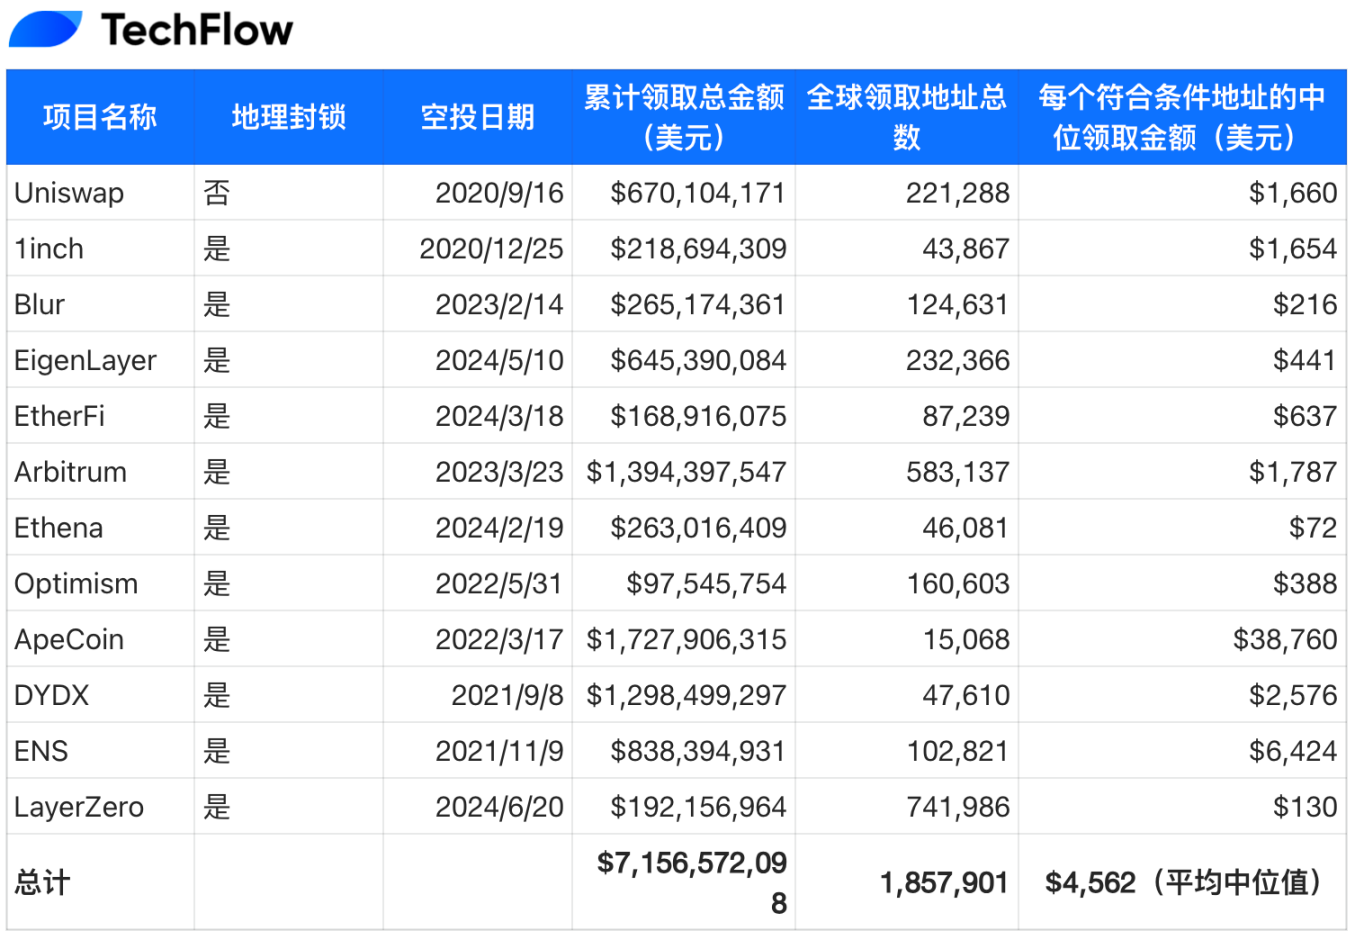Select the Uniswap project name cell
The width and height of the screenshot is (1364, 931).
(100, 193)
